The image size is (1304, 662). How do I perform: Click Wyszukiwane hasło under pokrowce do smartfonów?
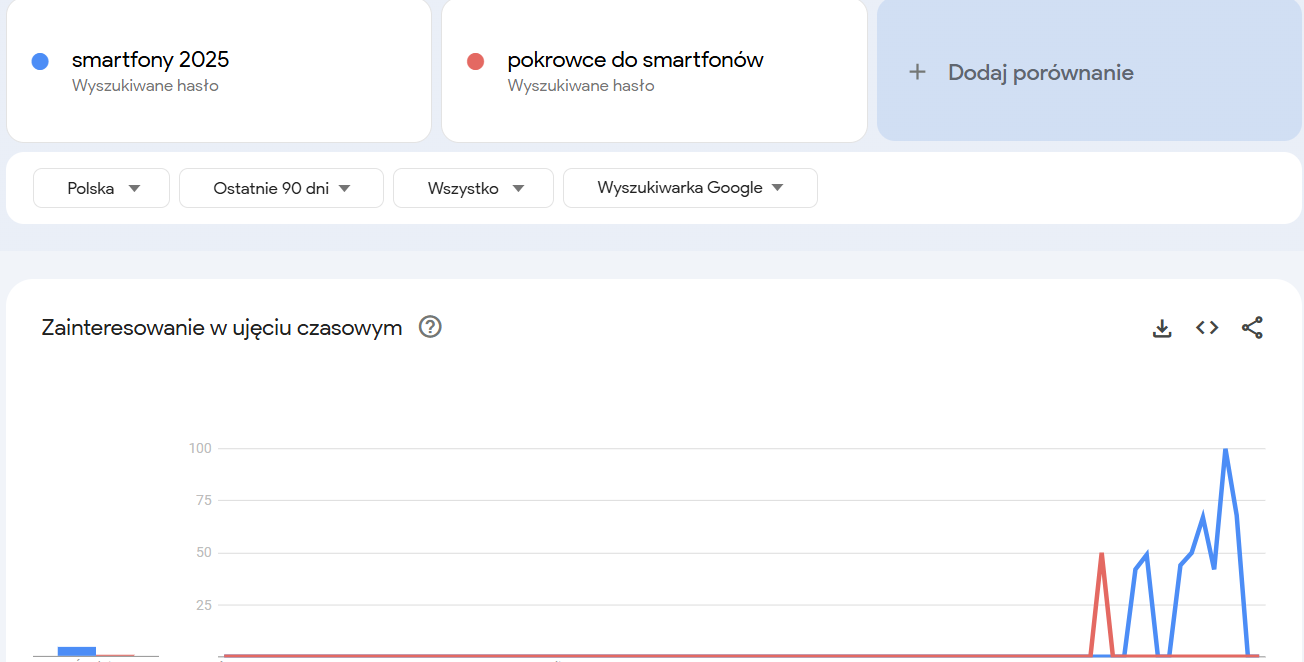pos(581,86)
